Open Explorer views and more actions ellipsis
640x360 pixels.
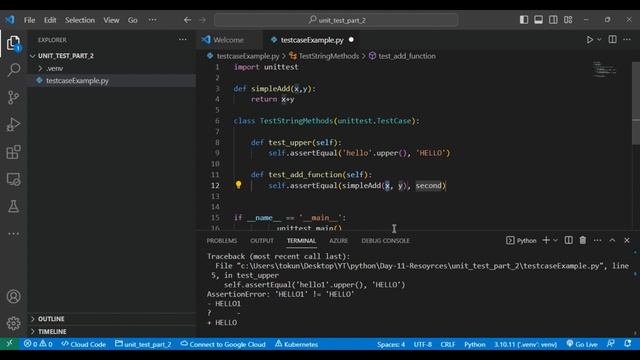point(182,40)
